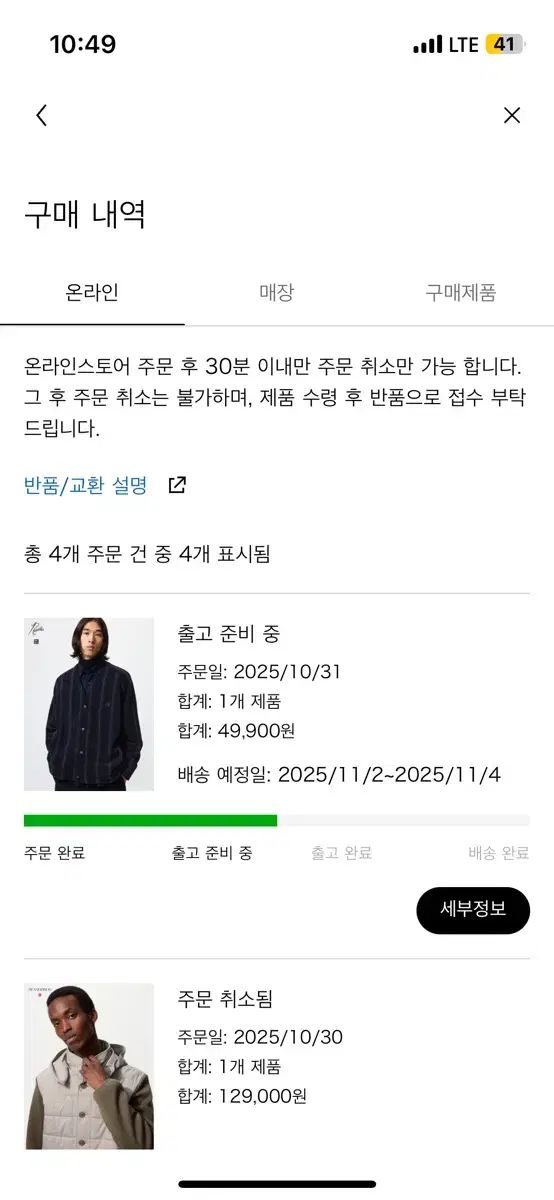Tap the 출고 완료 progress step label
554x1200 pixels.
(341, 853)
